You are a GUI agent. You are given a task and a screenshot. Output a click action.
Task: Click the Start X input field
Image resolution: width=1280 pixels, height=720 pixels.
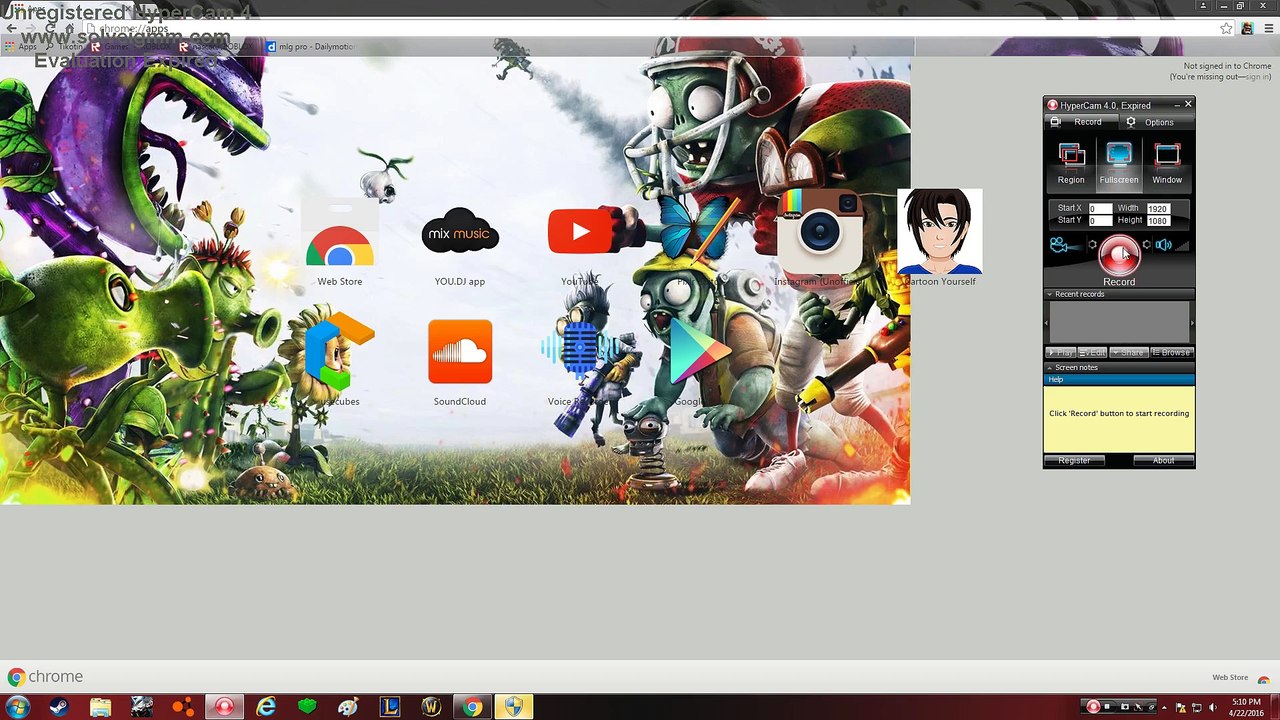1100,209
